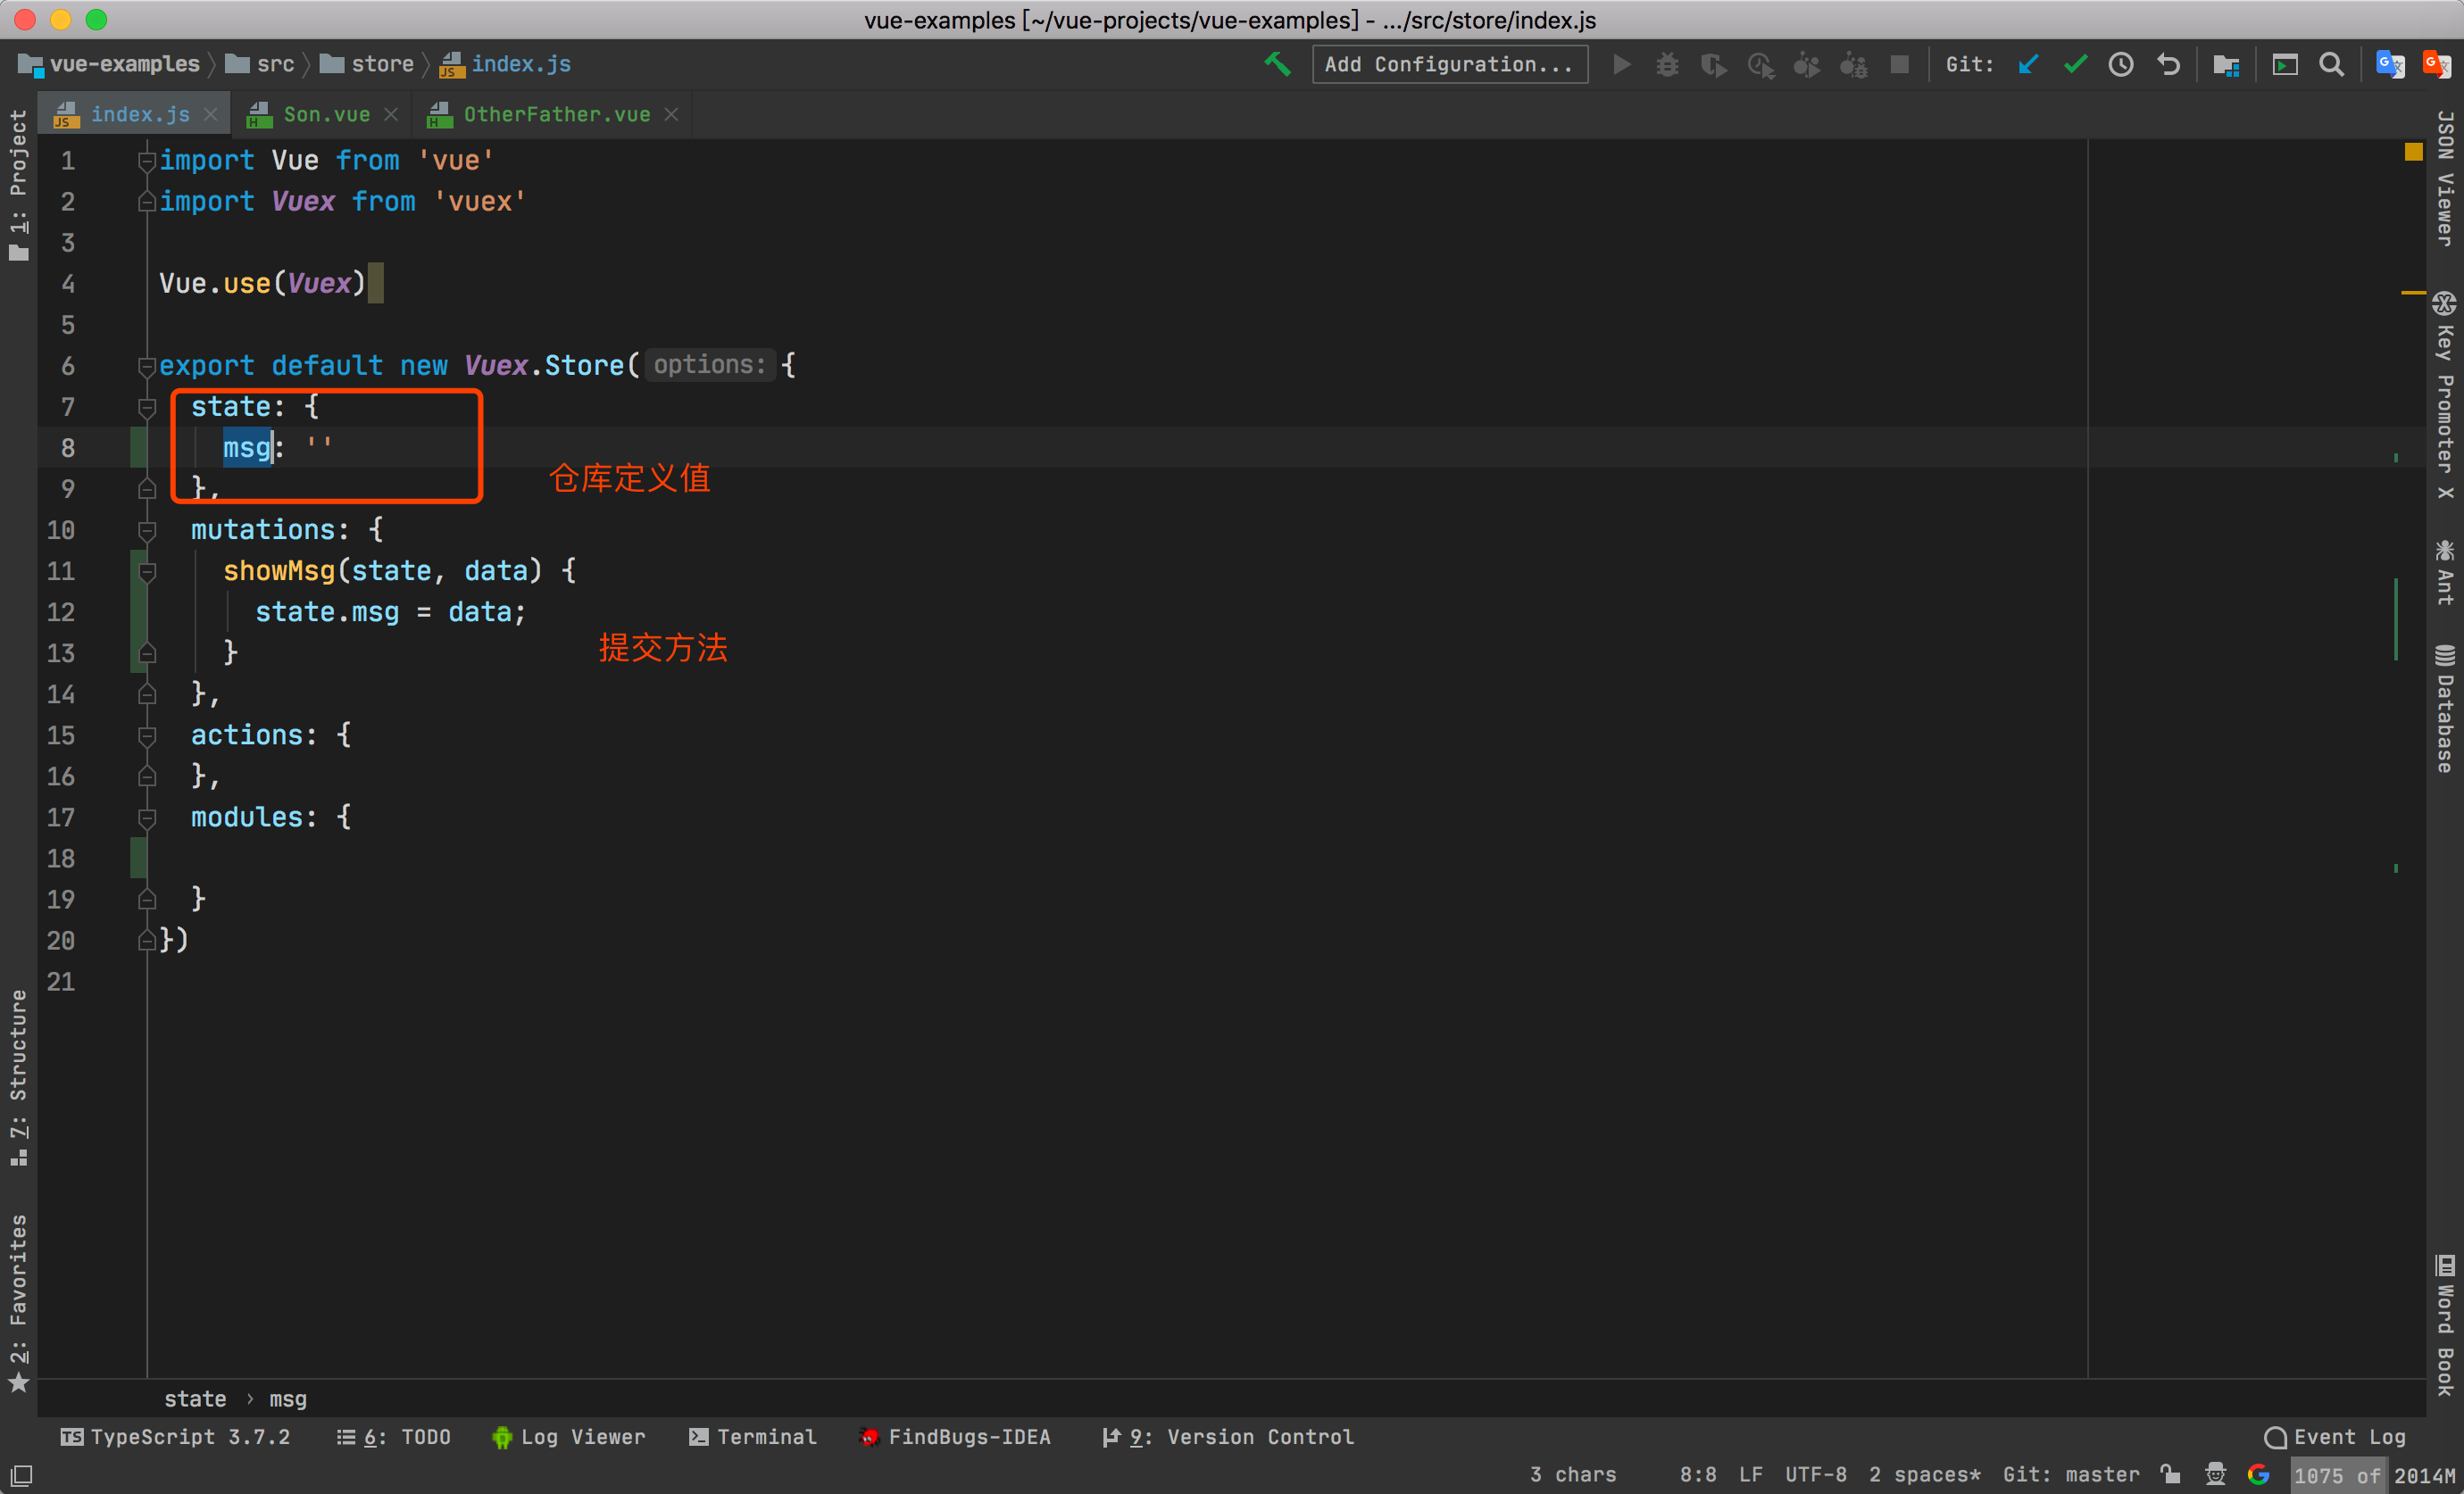
Task: Open the Ant side panel
Action: coord(2445,572)
